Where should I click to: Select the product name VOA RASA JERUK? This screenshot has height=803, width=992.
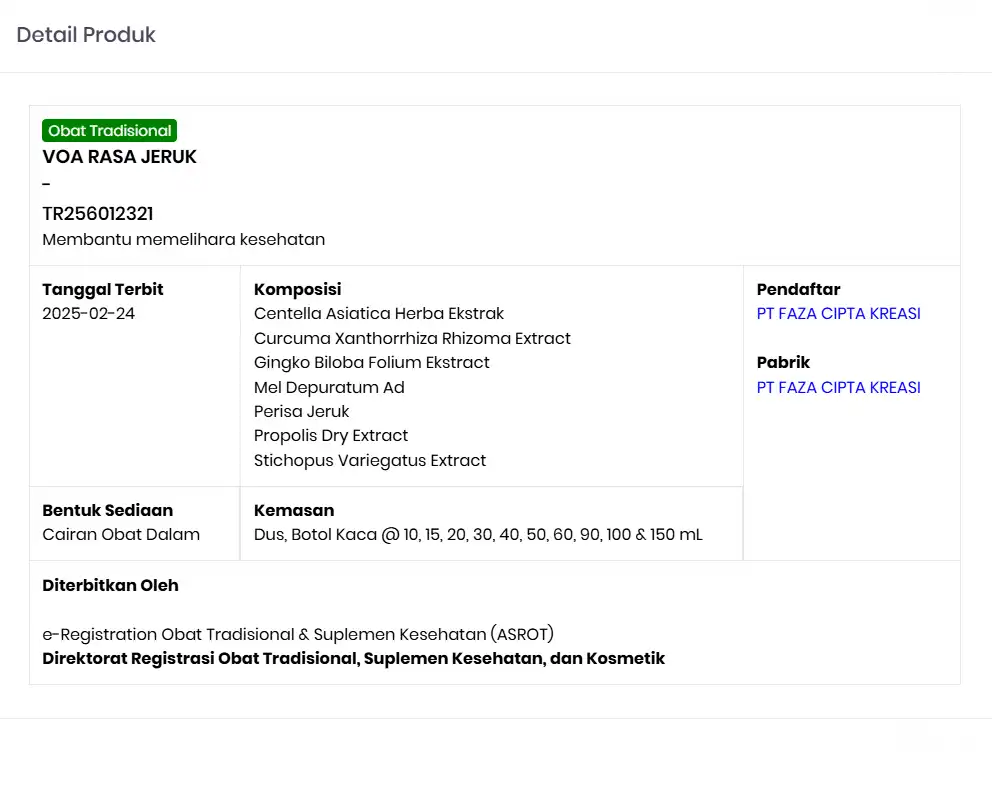pyautogui.click(x=119, y=157)
